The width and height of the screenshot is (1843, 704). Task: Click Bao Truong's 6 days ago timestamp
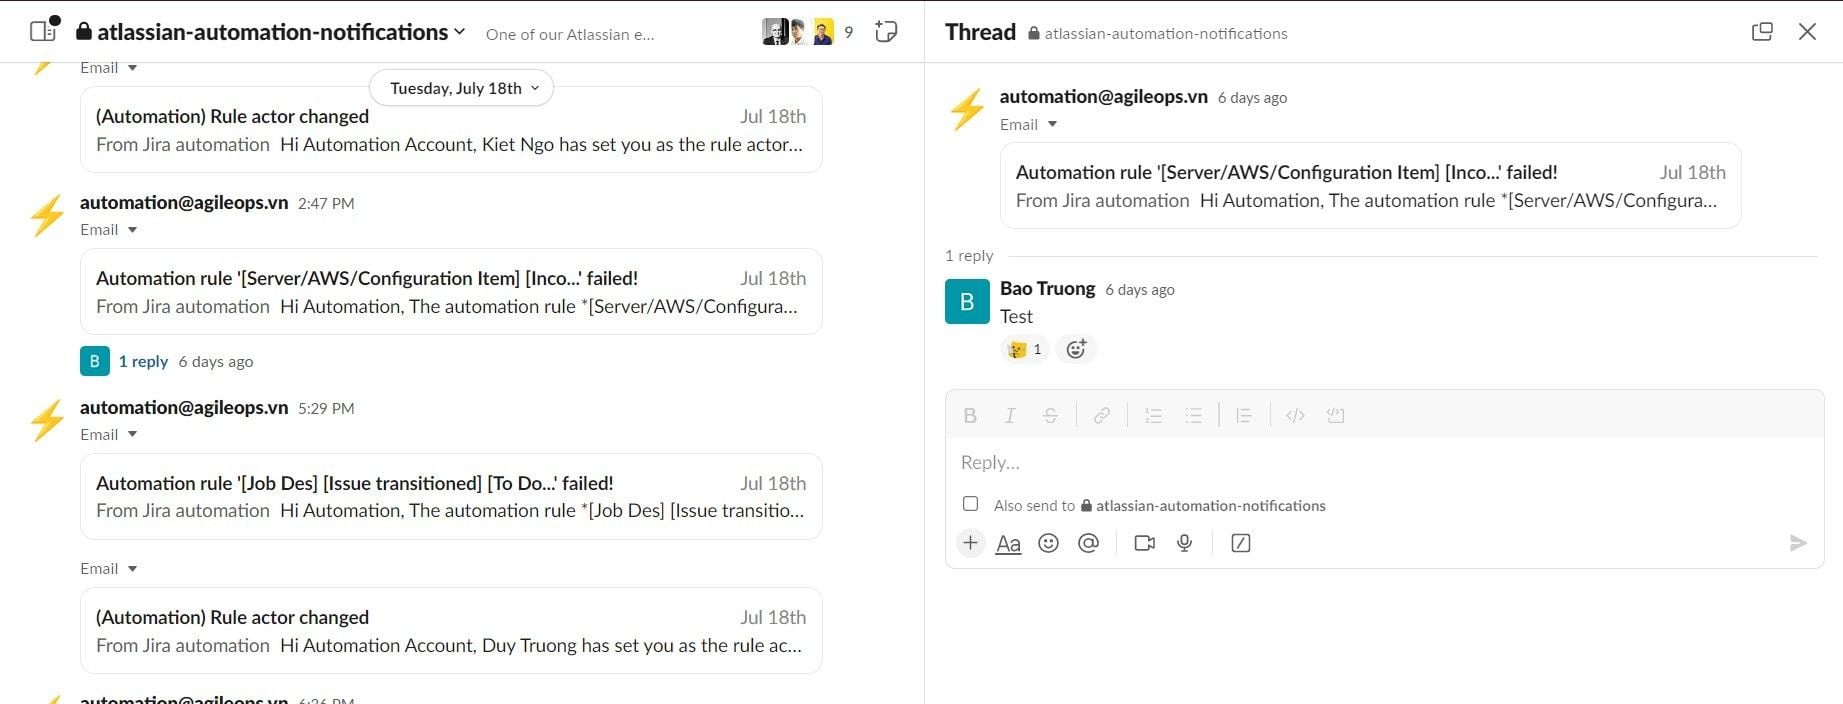click(1140, 290)
